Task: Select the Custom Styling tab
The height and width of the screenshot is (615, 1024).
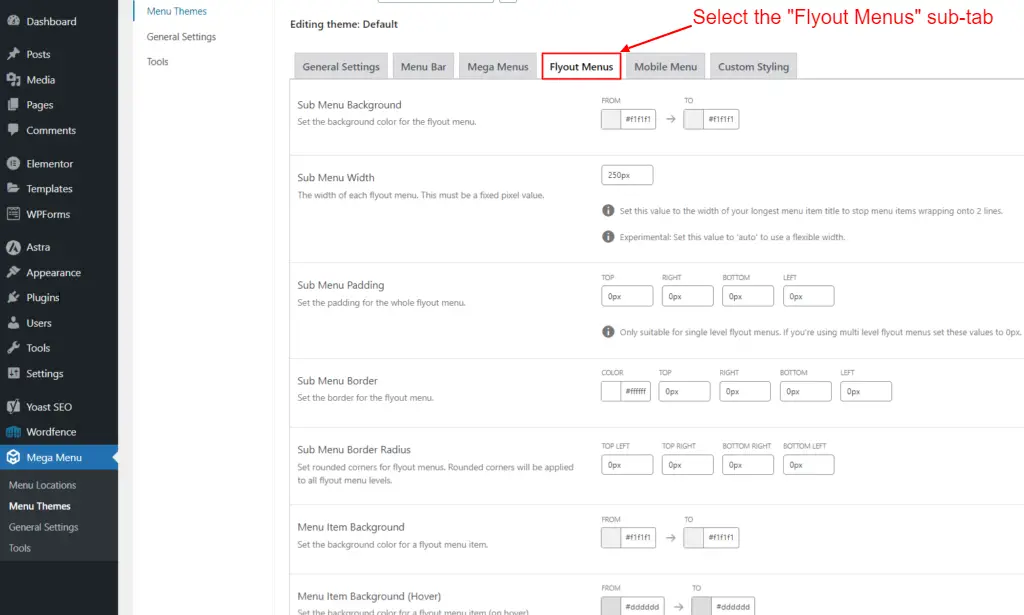Action: (753, 67)
